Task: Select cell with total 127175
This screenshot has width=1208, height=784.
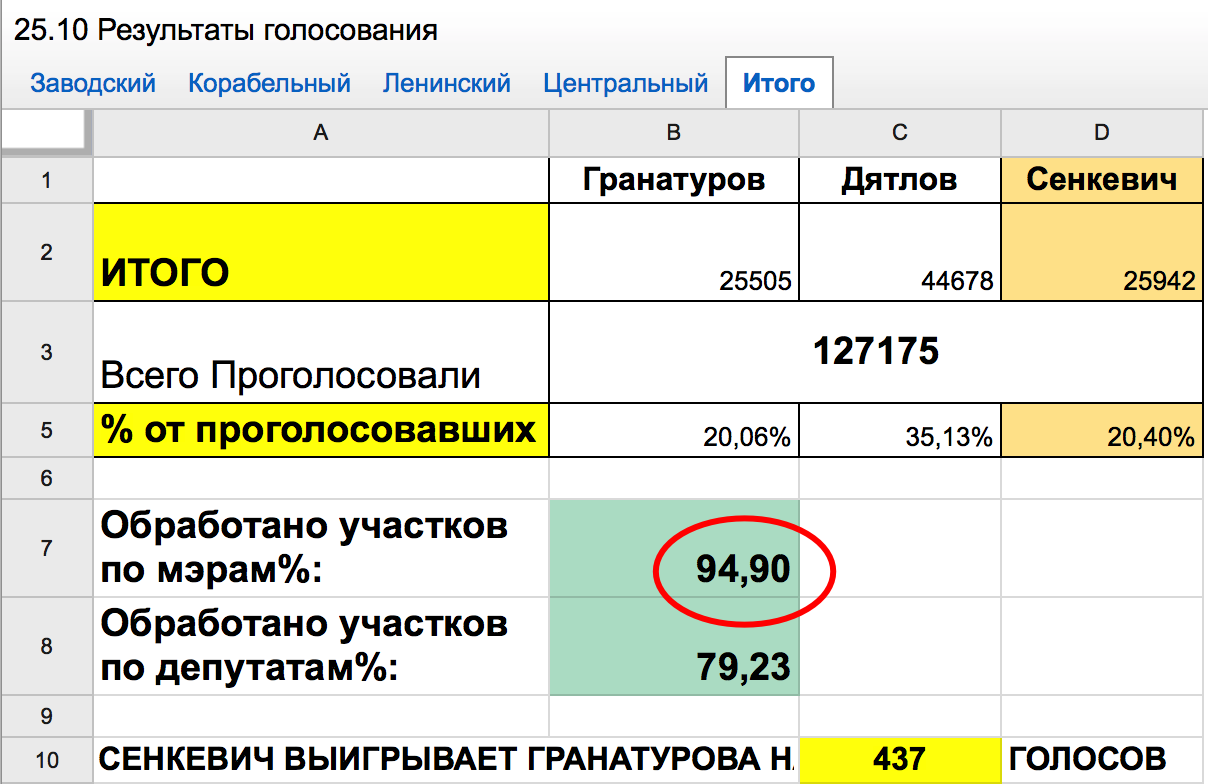Action: click(875, 352)
